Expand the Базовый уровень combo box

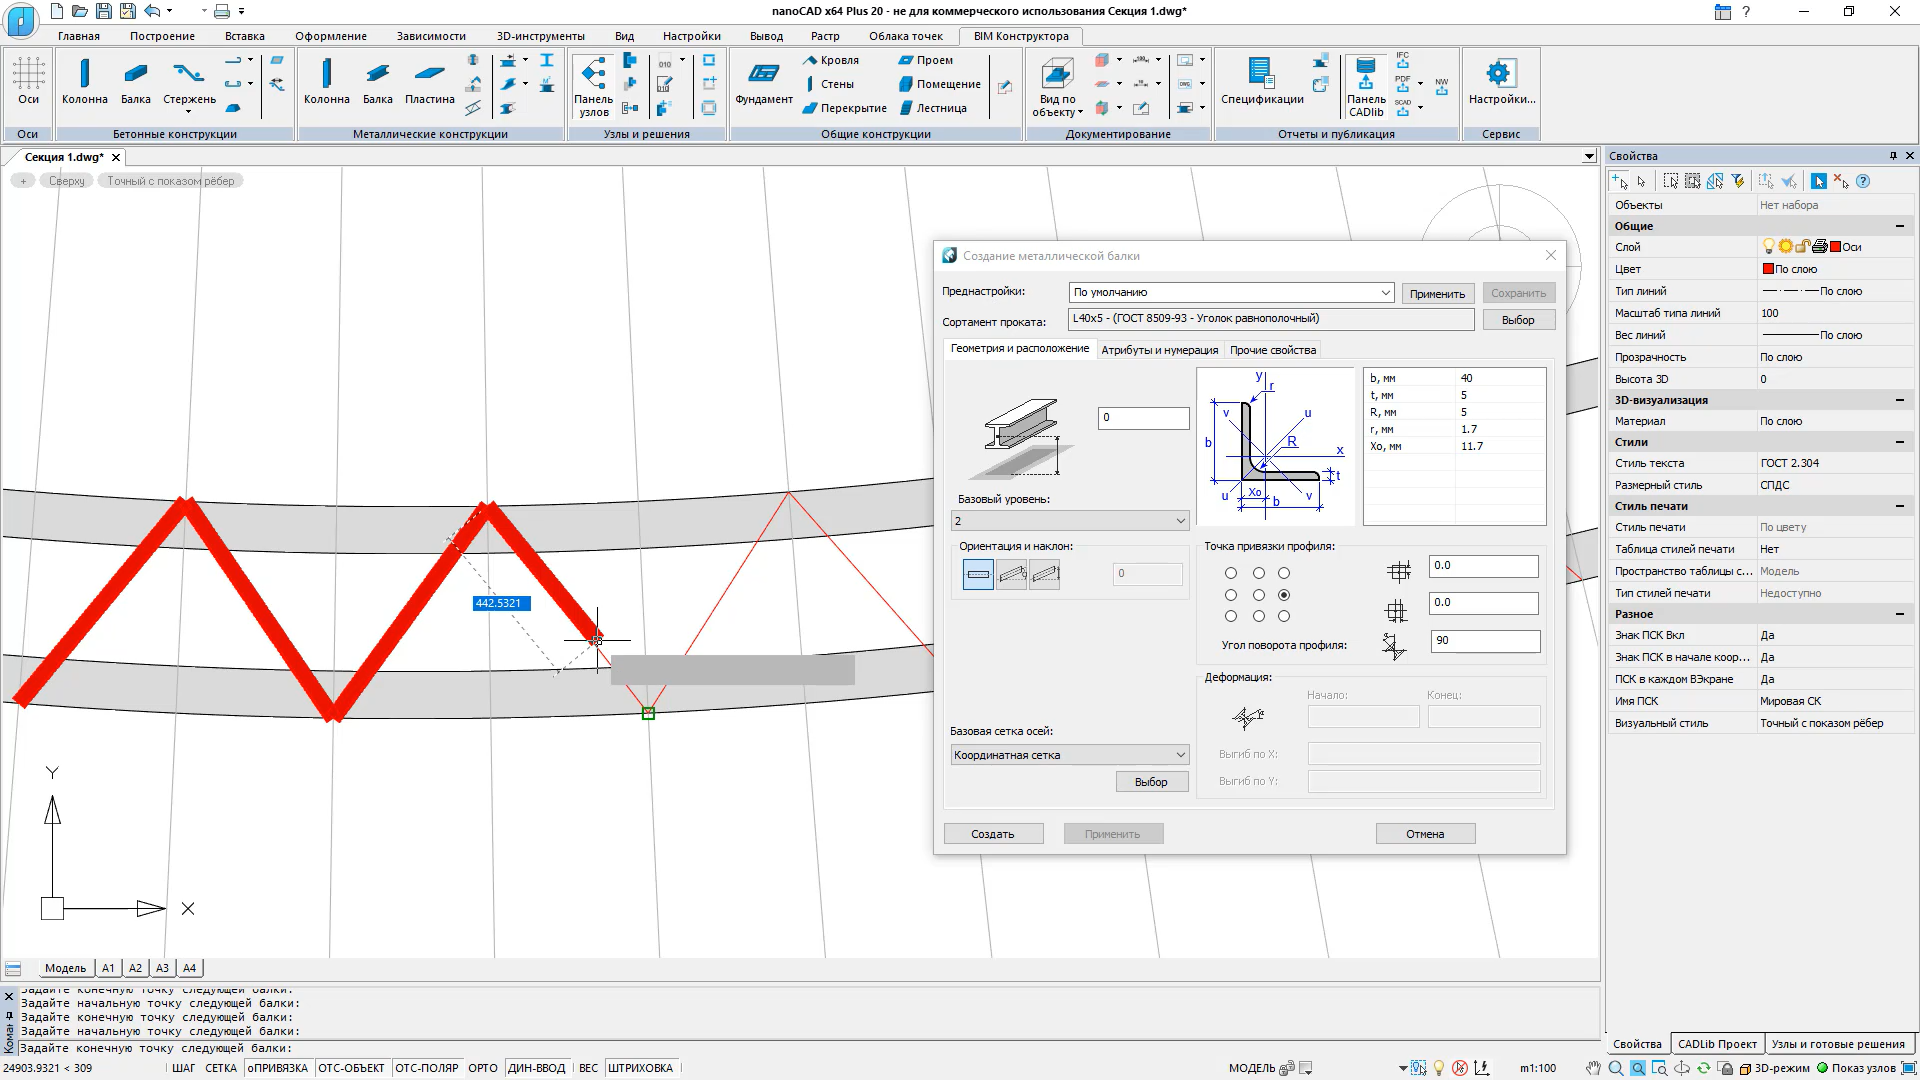[x=1180, y=521]
